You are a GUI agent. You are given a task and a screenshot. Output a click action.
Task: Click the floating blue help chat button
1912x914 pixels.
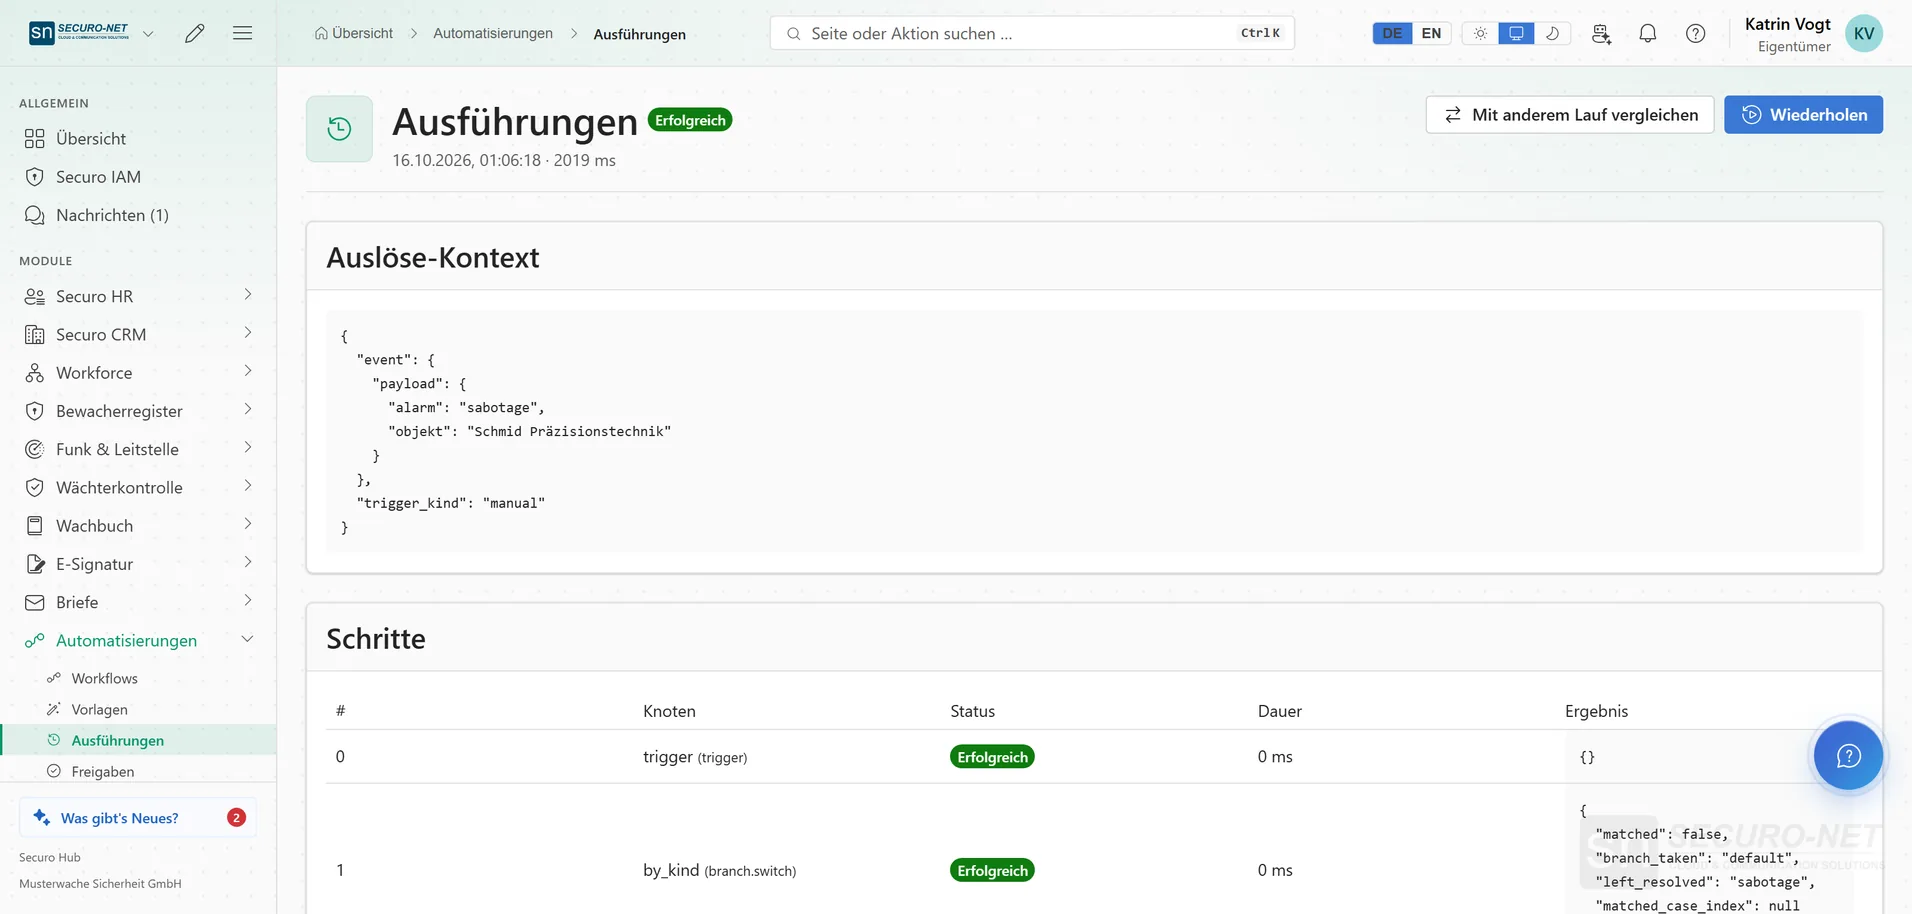point(1848,755)
